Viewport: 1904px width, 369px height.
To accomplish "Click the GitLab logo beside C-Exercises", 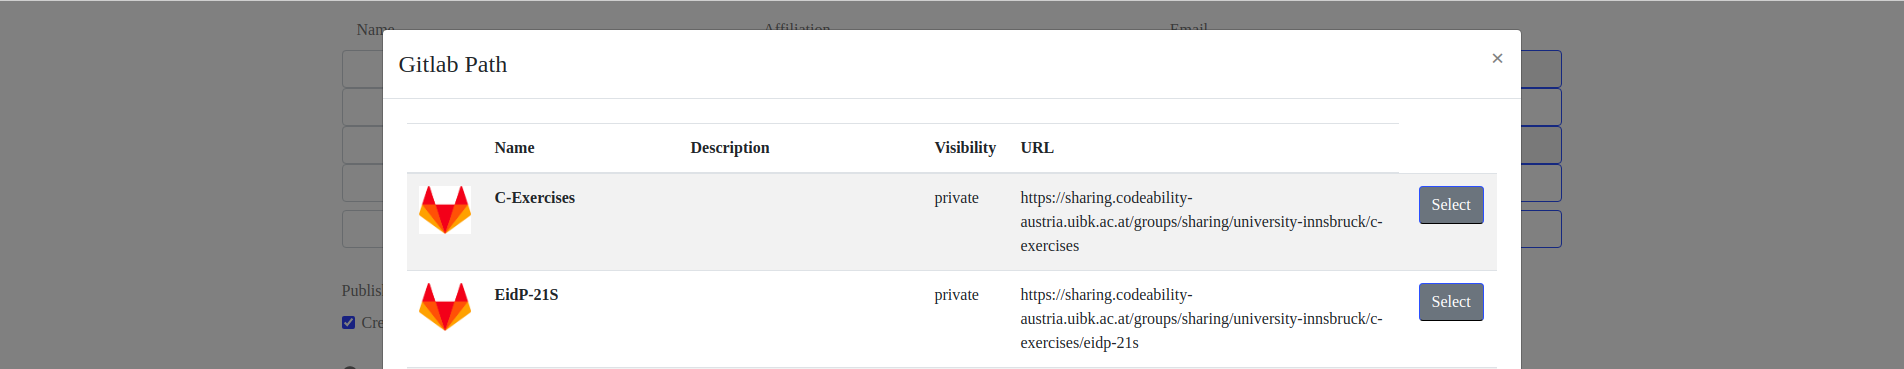I will pyautogui.click(x=445, y=210).
